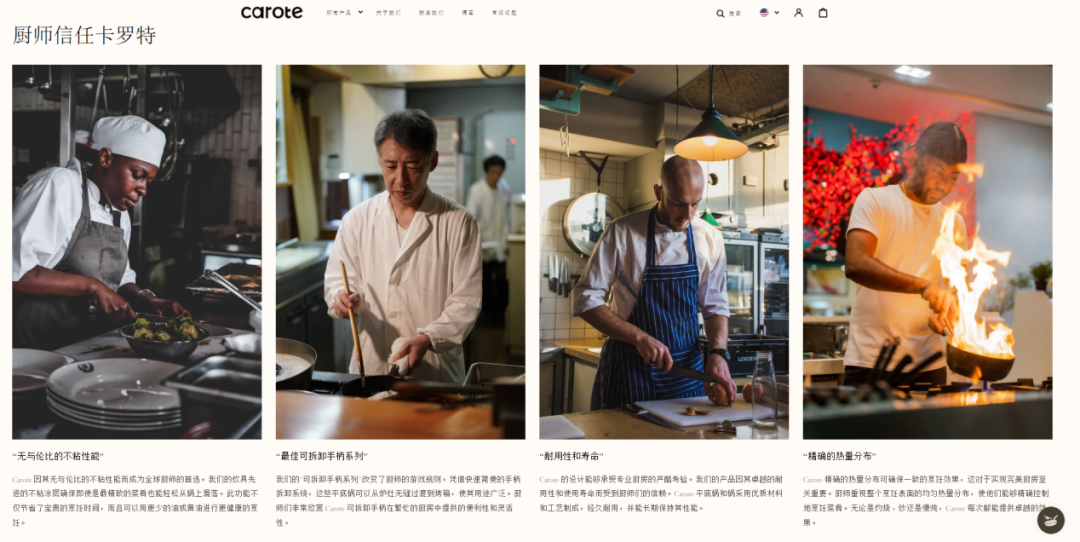This screenshot has height=542, width=1080.
Task: Click the search text label next to magnifier
Action: point(735,13)
